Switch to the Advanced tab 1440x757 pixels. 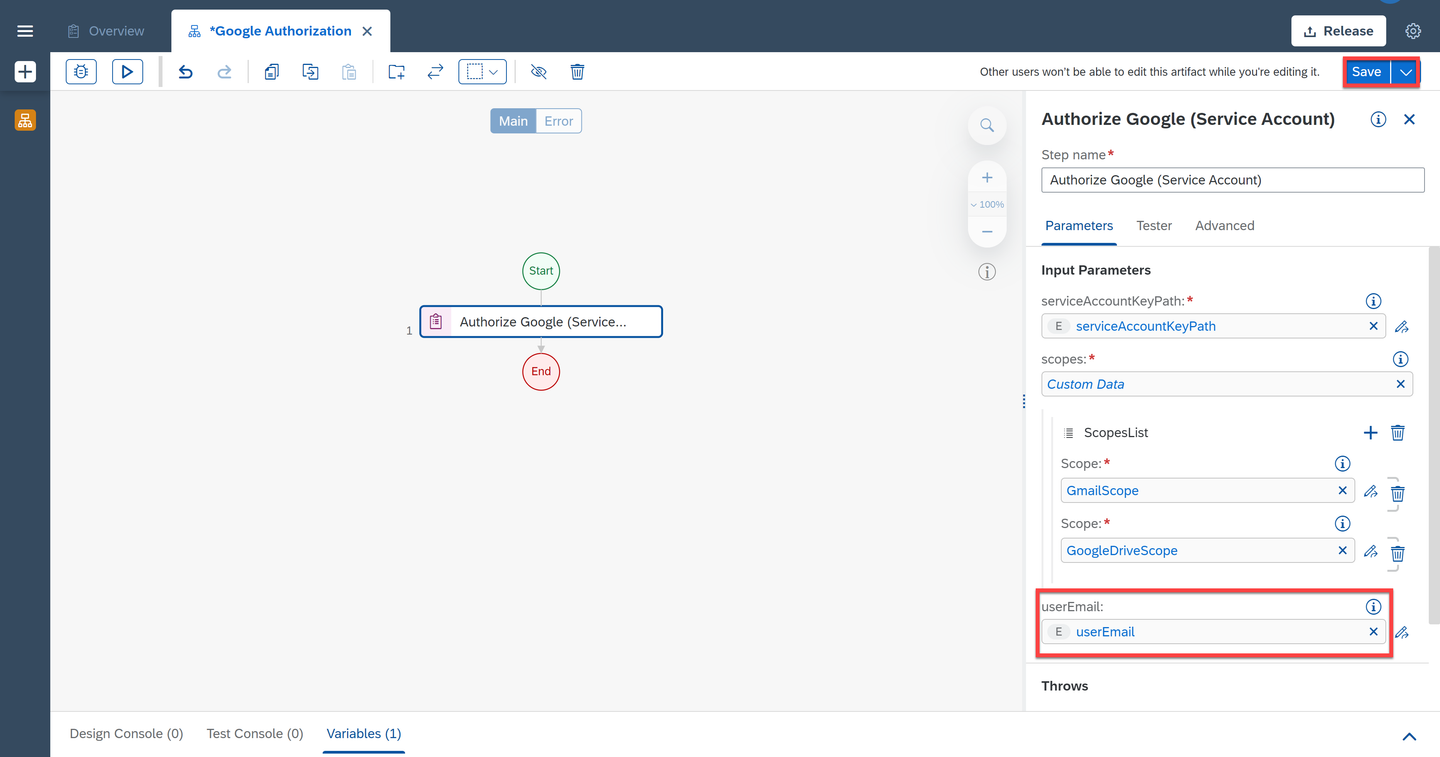click(x=1225, y=226)
